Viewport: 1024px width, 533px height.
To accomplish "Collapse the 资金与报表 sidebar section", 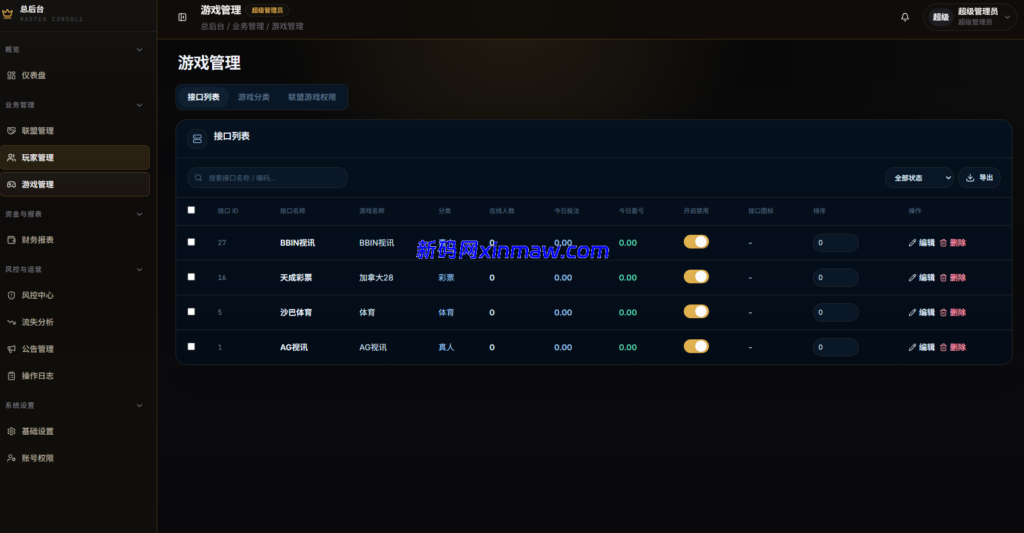I will click(139, 214).
